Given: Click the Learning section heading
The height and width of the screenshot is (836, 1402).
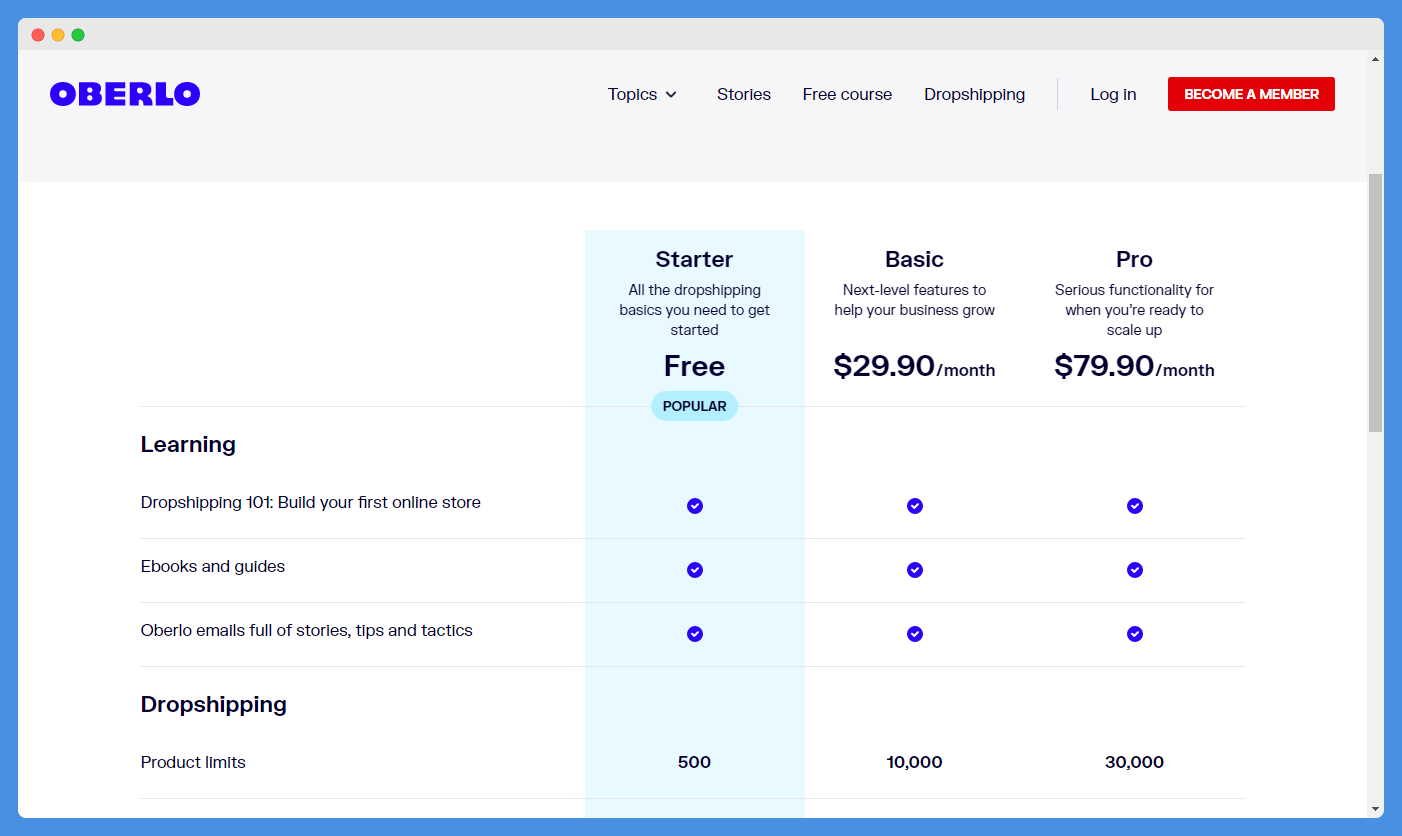Looking at the screenshot, I should (x=188, y=444).
